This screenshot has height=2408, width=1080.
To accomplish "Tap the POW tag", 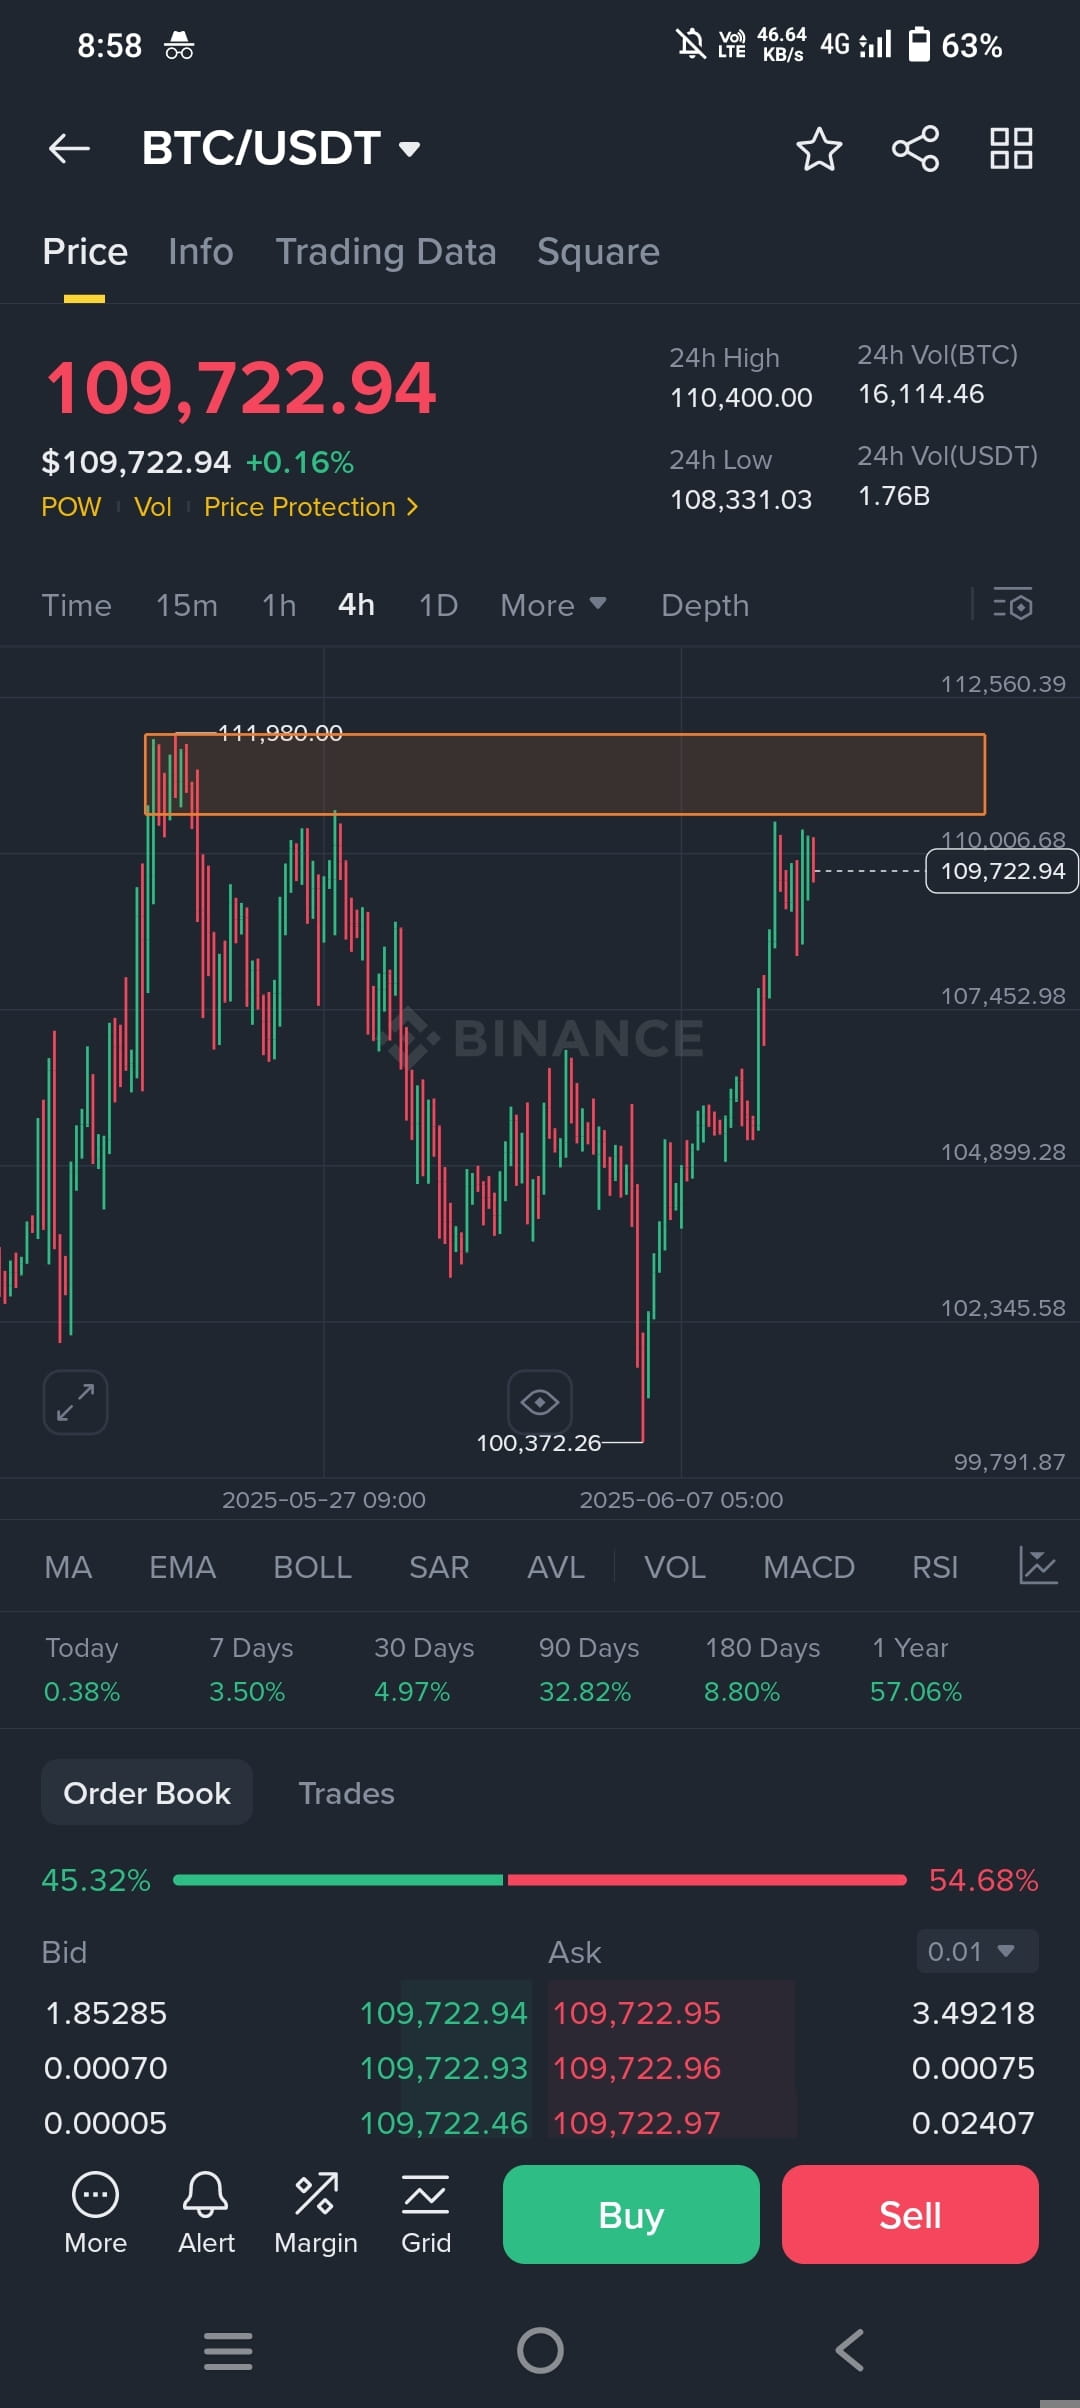I will coord(71,507).
